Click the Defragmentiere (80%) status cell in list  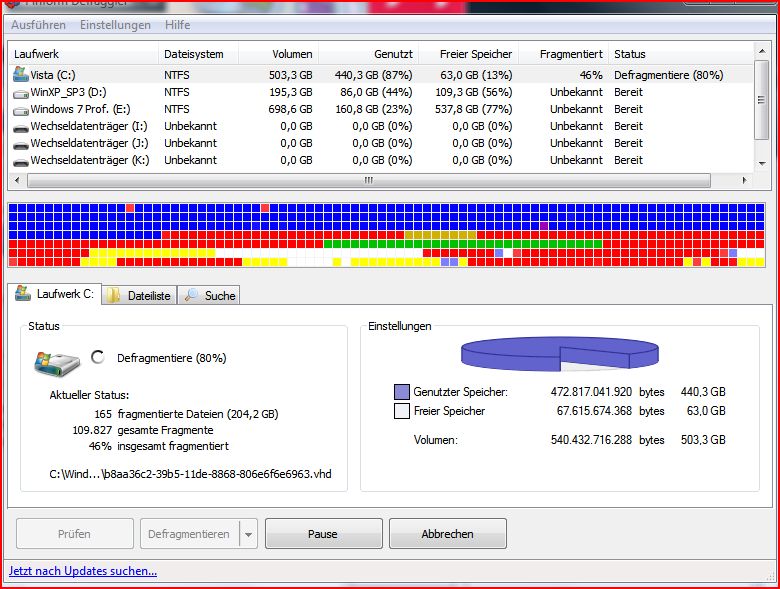point(669,75)
